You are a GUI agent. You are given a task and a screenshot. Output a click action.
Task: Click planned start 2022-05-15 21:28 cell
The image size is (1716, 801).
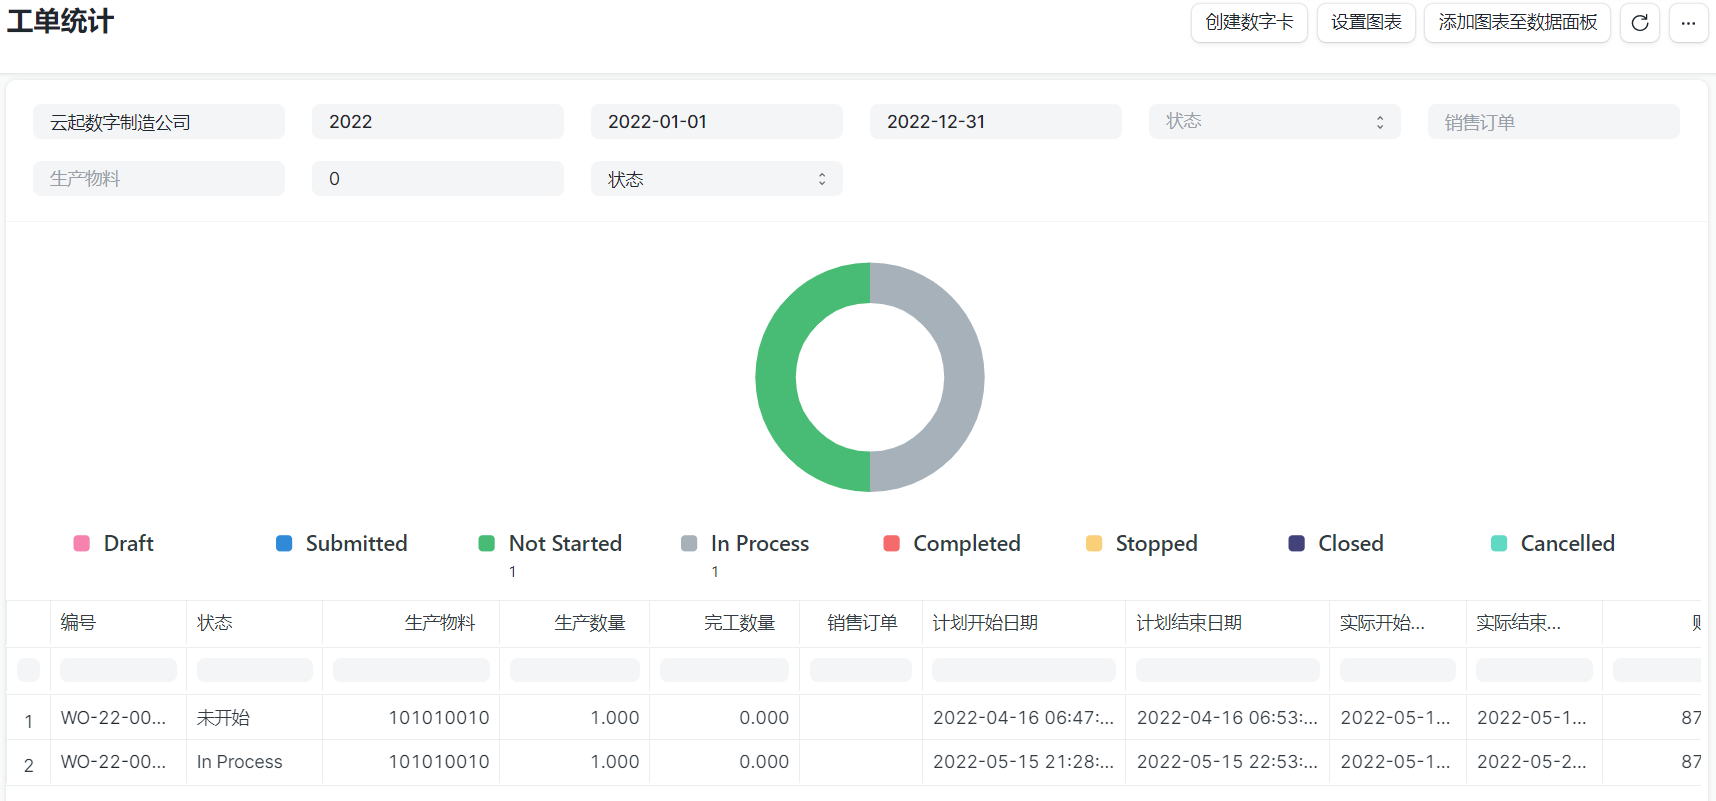pyautogui.click(x=1024, y=762)
